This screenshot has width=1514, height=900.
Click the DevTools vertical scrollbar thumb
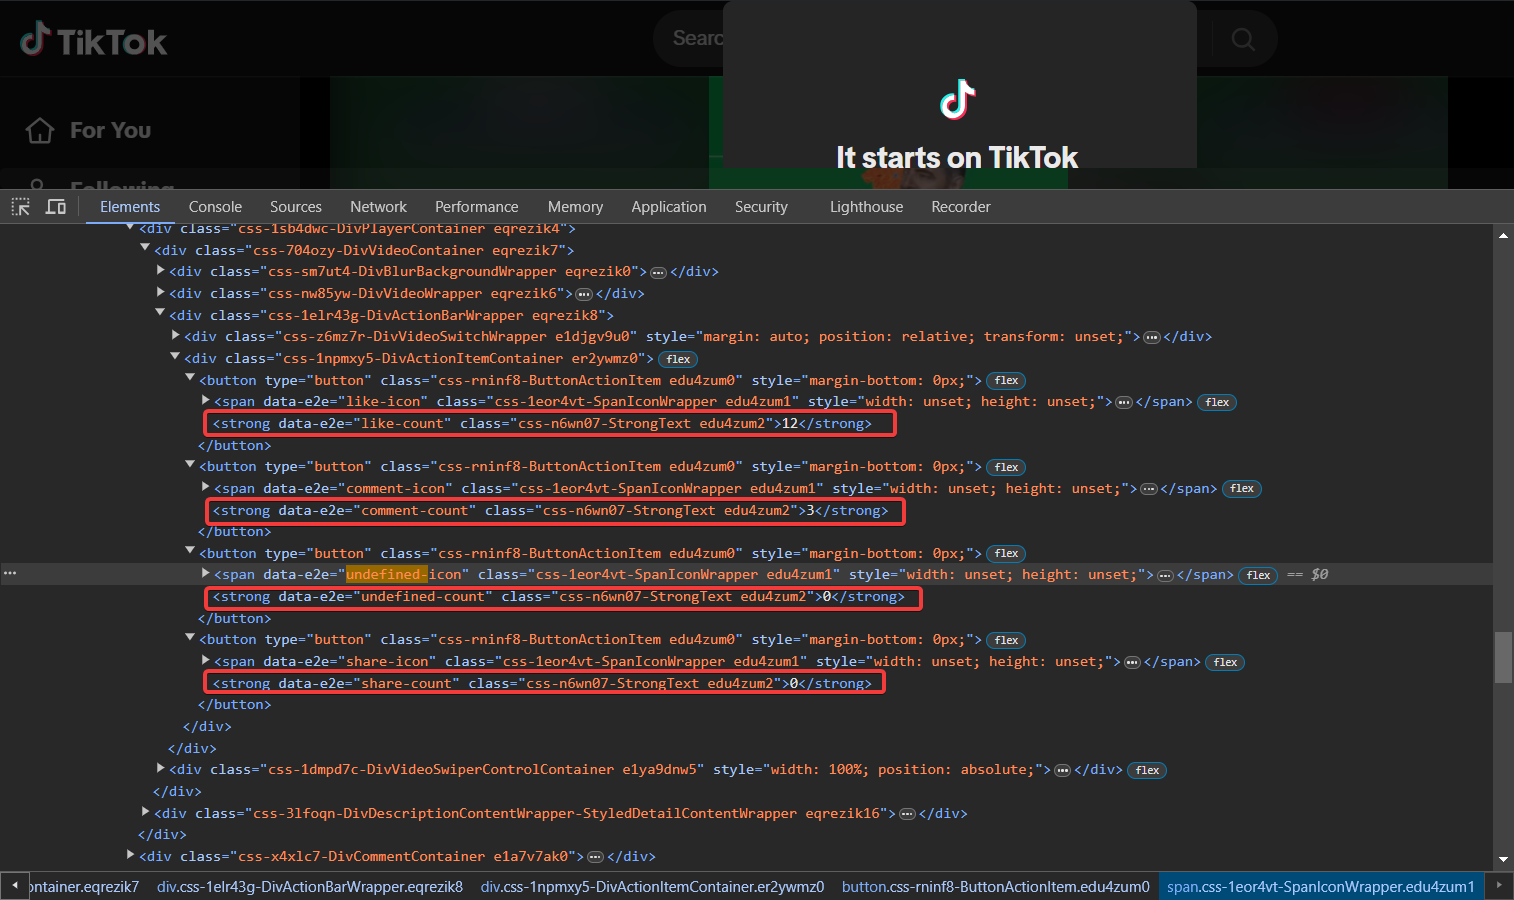pos(1504,657)
